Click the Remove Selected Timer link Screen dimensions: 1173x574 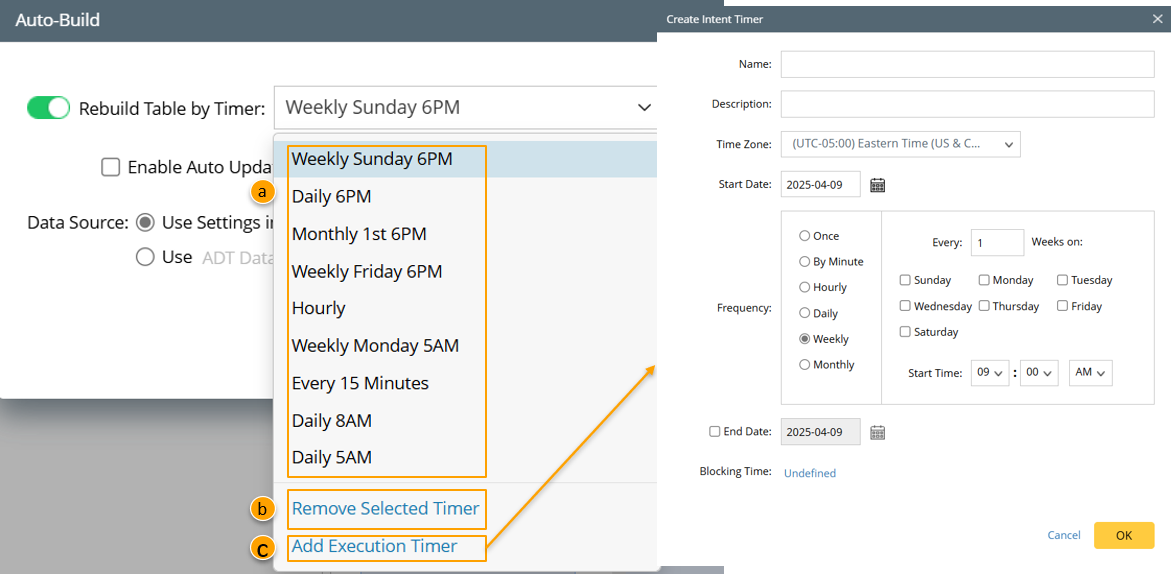tap(385, 509)
